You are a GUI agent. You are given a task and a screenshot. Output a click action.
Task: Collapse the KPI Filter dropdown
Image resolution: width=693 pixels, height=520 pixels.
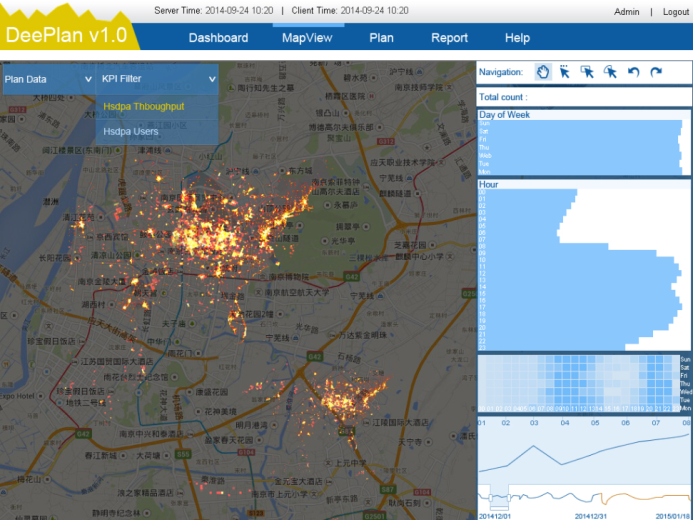coord(157,78)
